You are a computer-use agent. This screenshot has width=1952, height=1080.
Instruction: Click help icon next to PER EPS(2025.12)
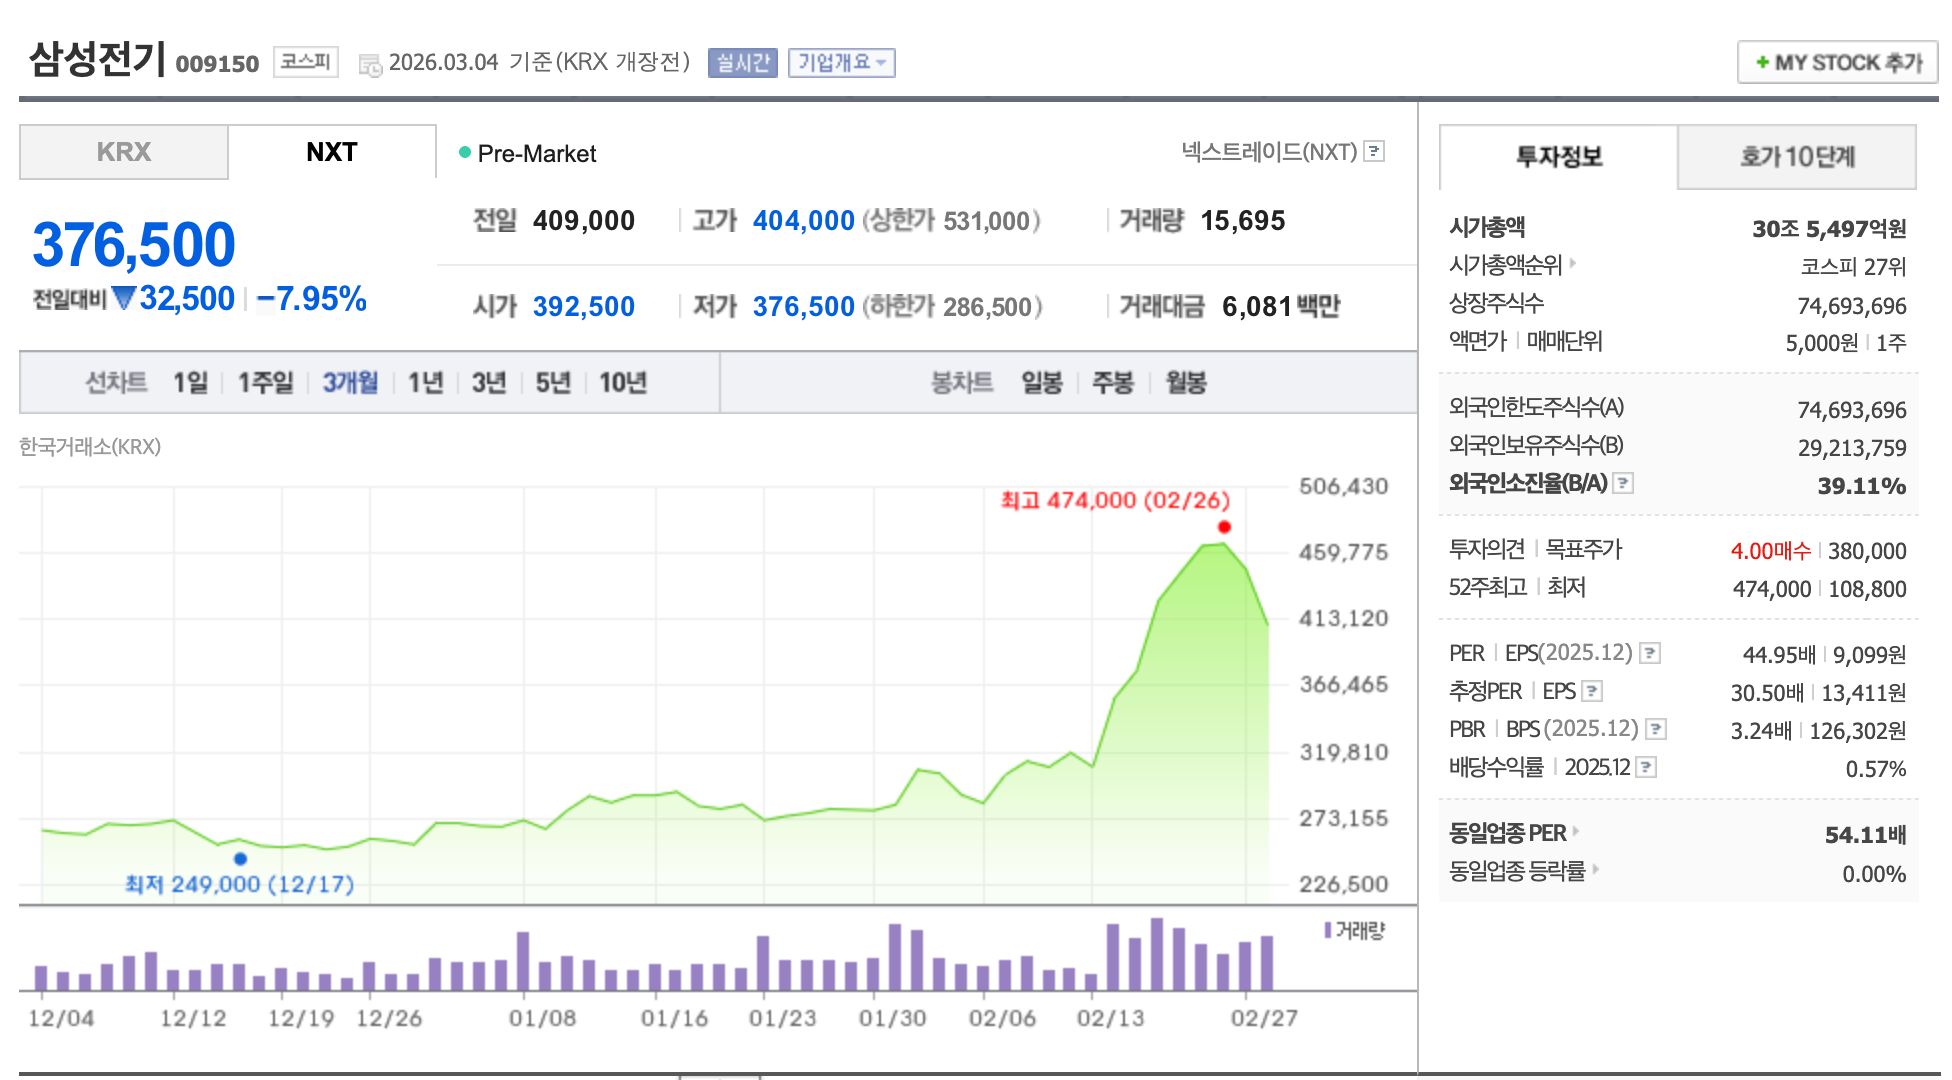pos(1650,653)
